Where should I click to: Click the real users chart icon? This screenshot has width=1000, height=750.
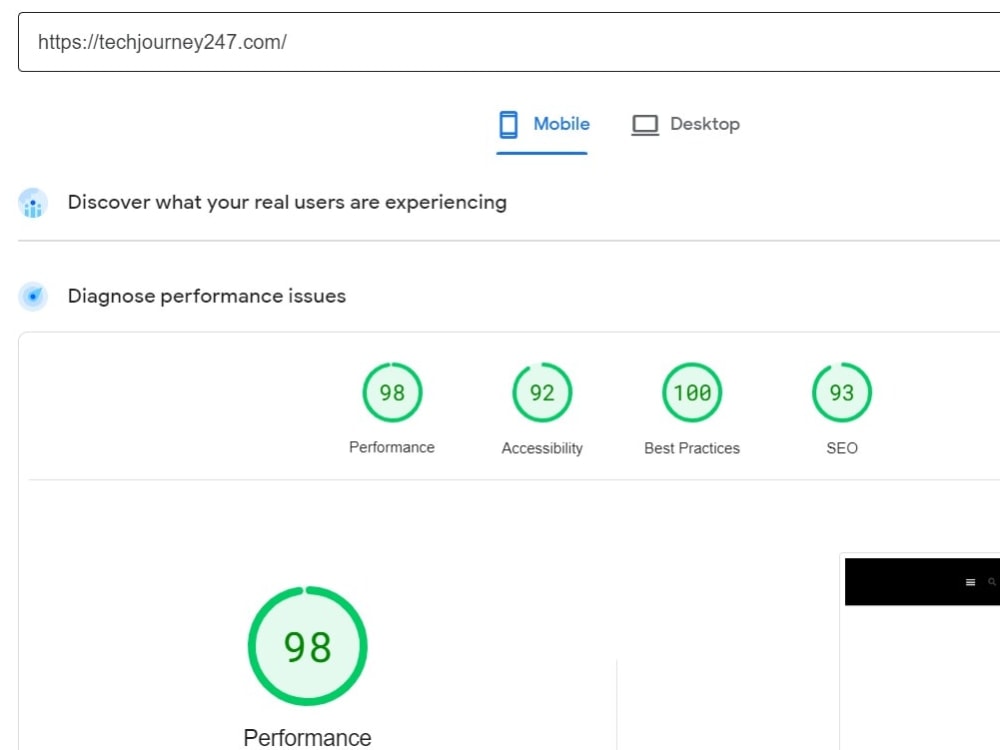click(x=33, y=203)
